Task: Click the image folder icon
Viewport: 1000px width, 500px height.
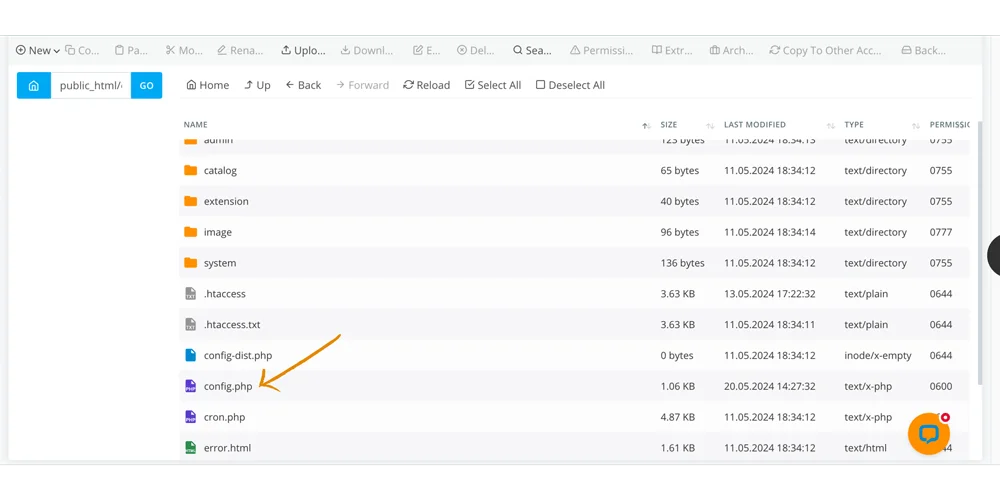Action: tap(190, 232)
